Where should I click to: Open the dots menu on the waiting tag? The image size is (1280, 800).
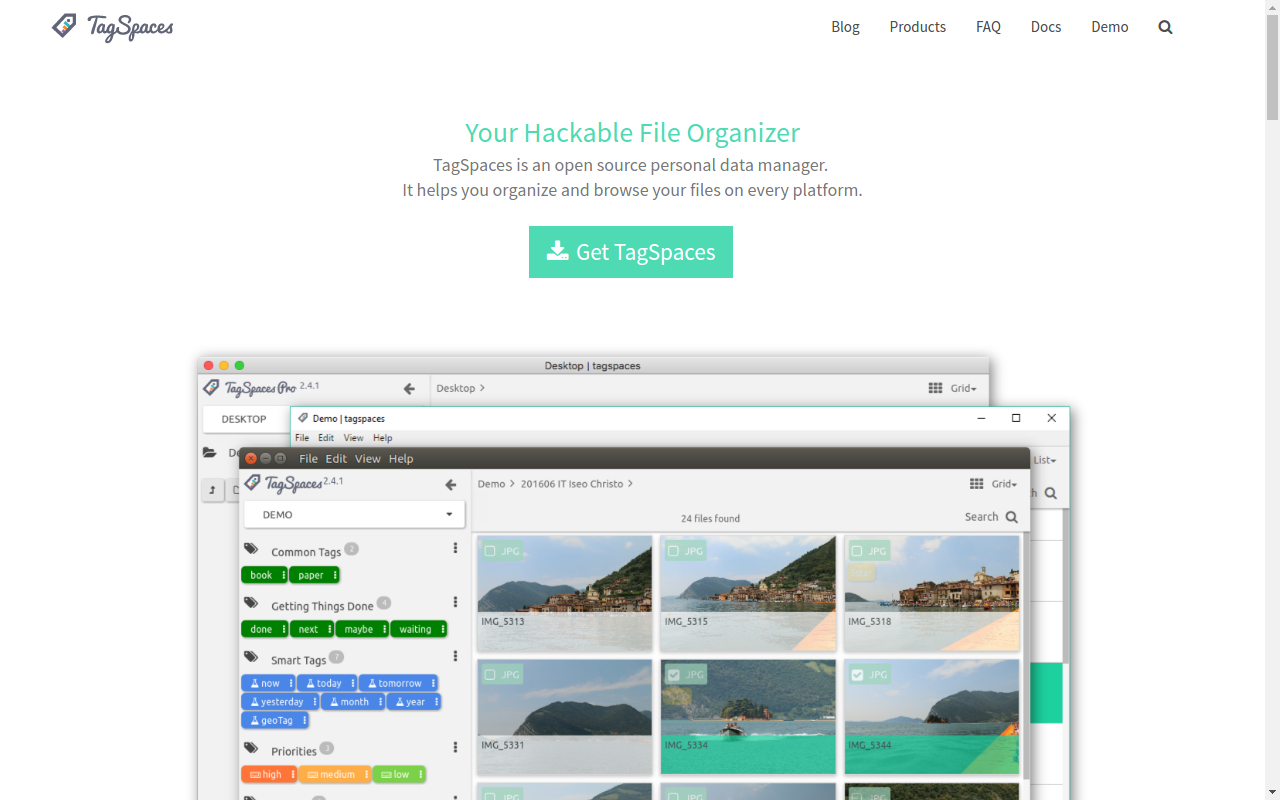click(x=441, y=629)
